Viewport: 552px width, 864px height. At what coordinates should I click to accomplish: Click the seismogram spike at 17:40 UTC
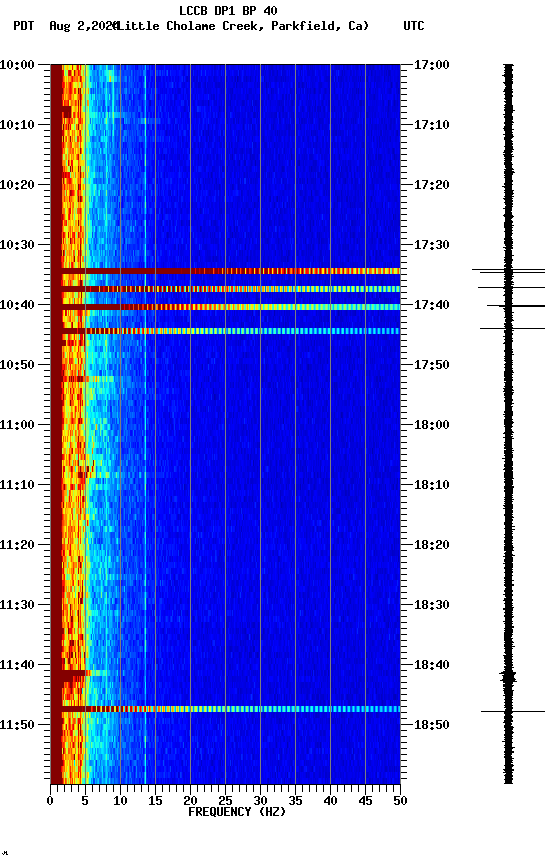516,306
